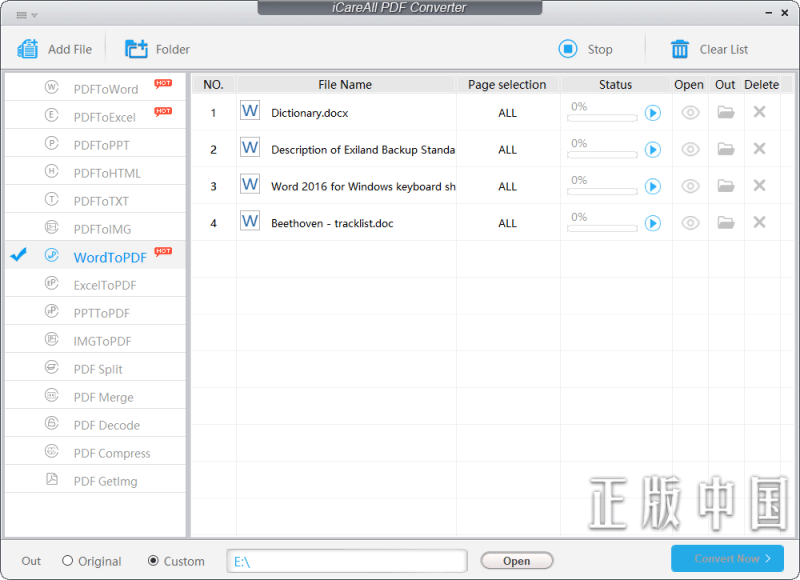Start converting Beethoven - tracklist.doc

[653, 223]
